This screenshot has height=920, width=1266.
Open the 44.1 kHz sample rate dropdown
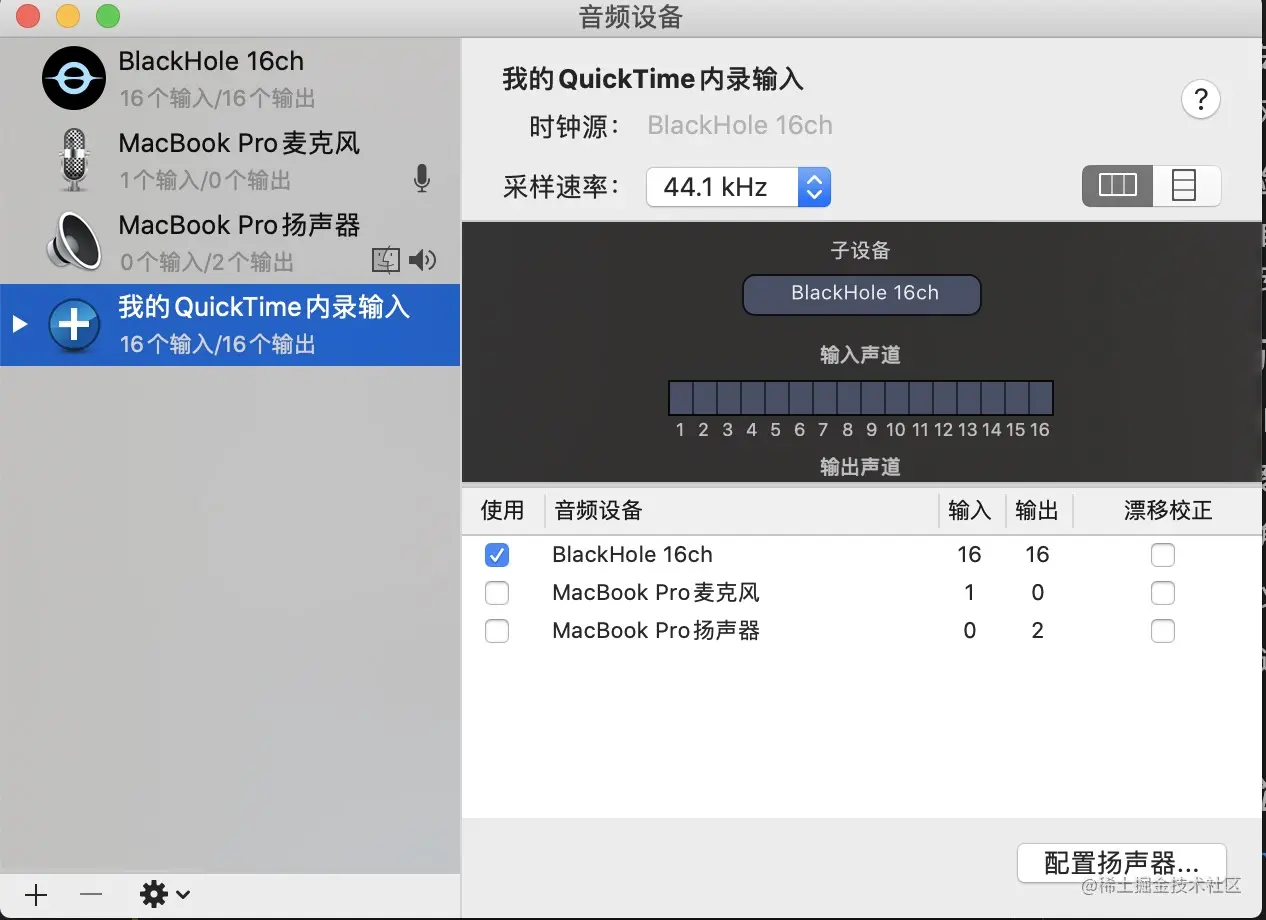738,187
